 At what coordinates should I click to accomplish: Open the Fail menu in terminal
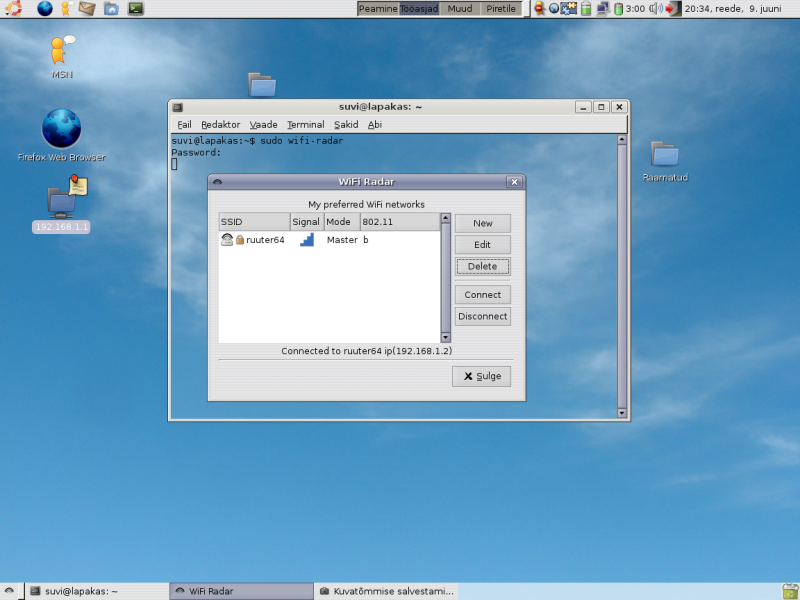tap(184, 124)
